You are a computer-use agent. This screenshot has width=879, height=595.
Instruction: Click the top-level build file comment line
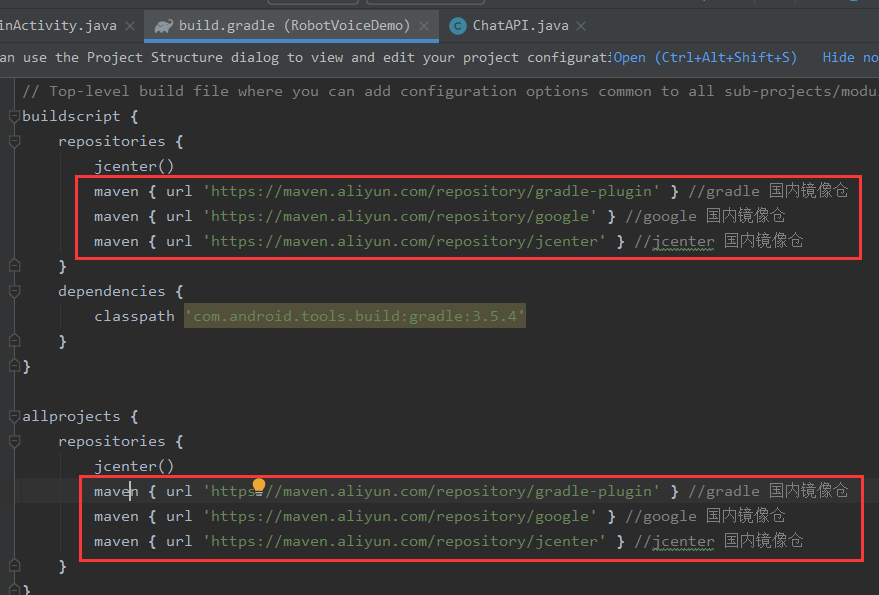click(x=450, y=91)
